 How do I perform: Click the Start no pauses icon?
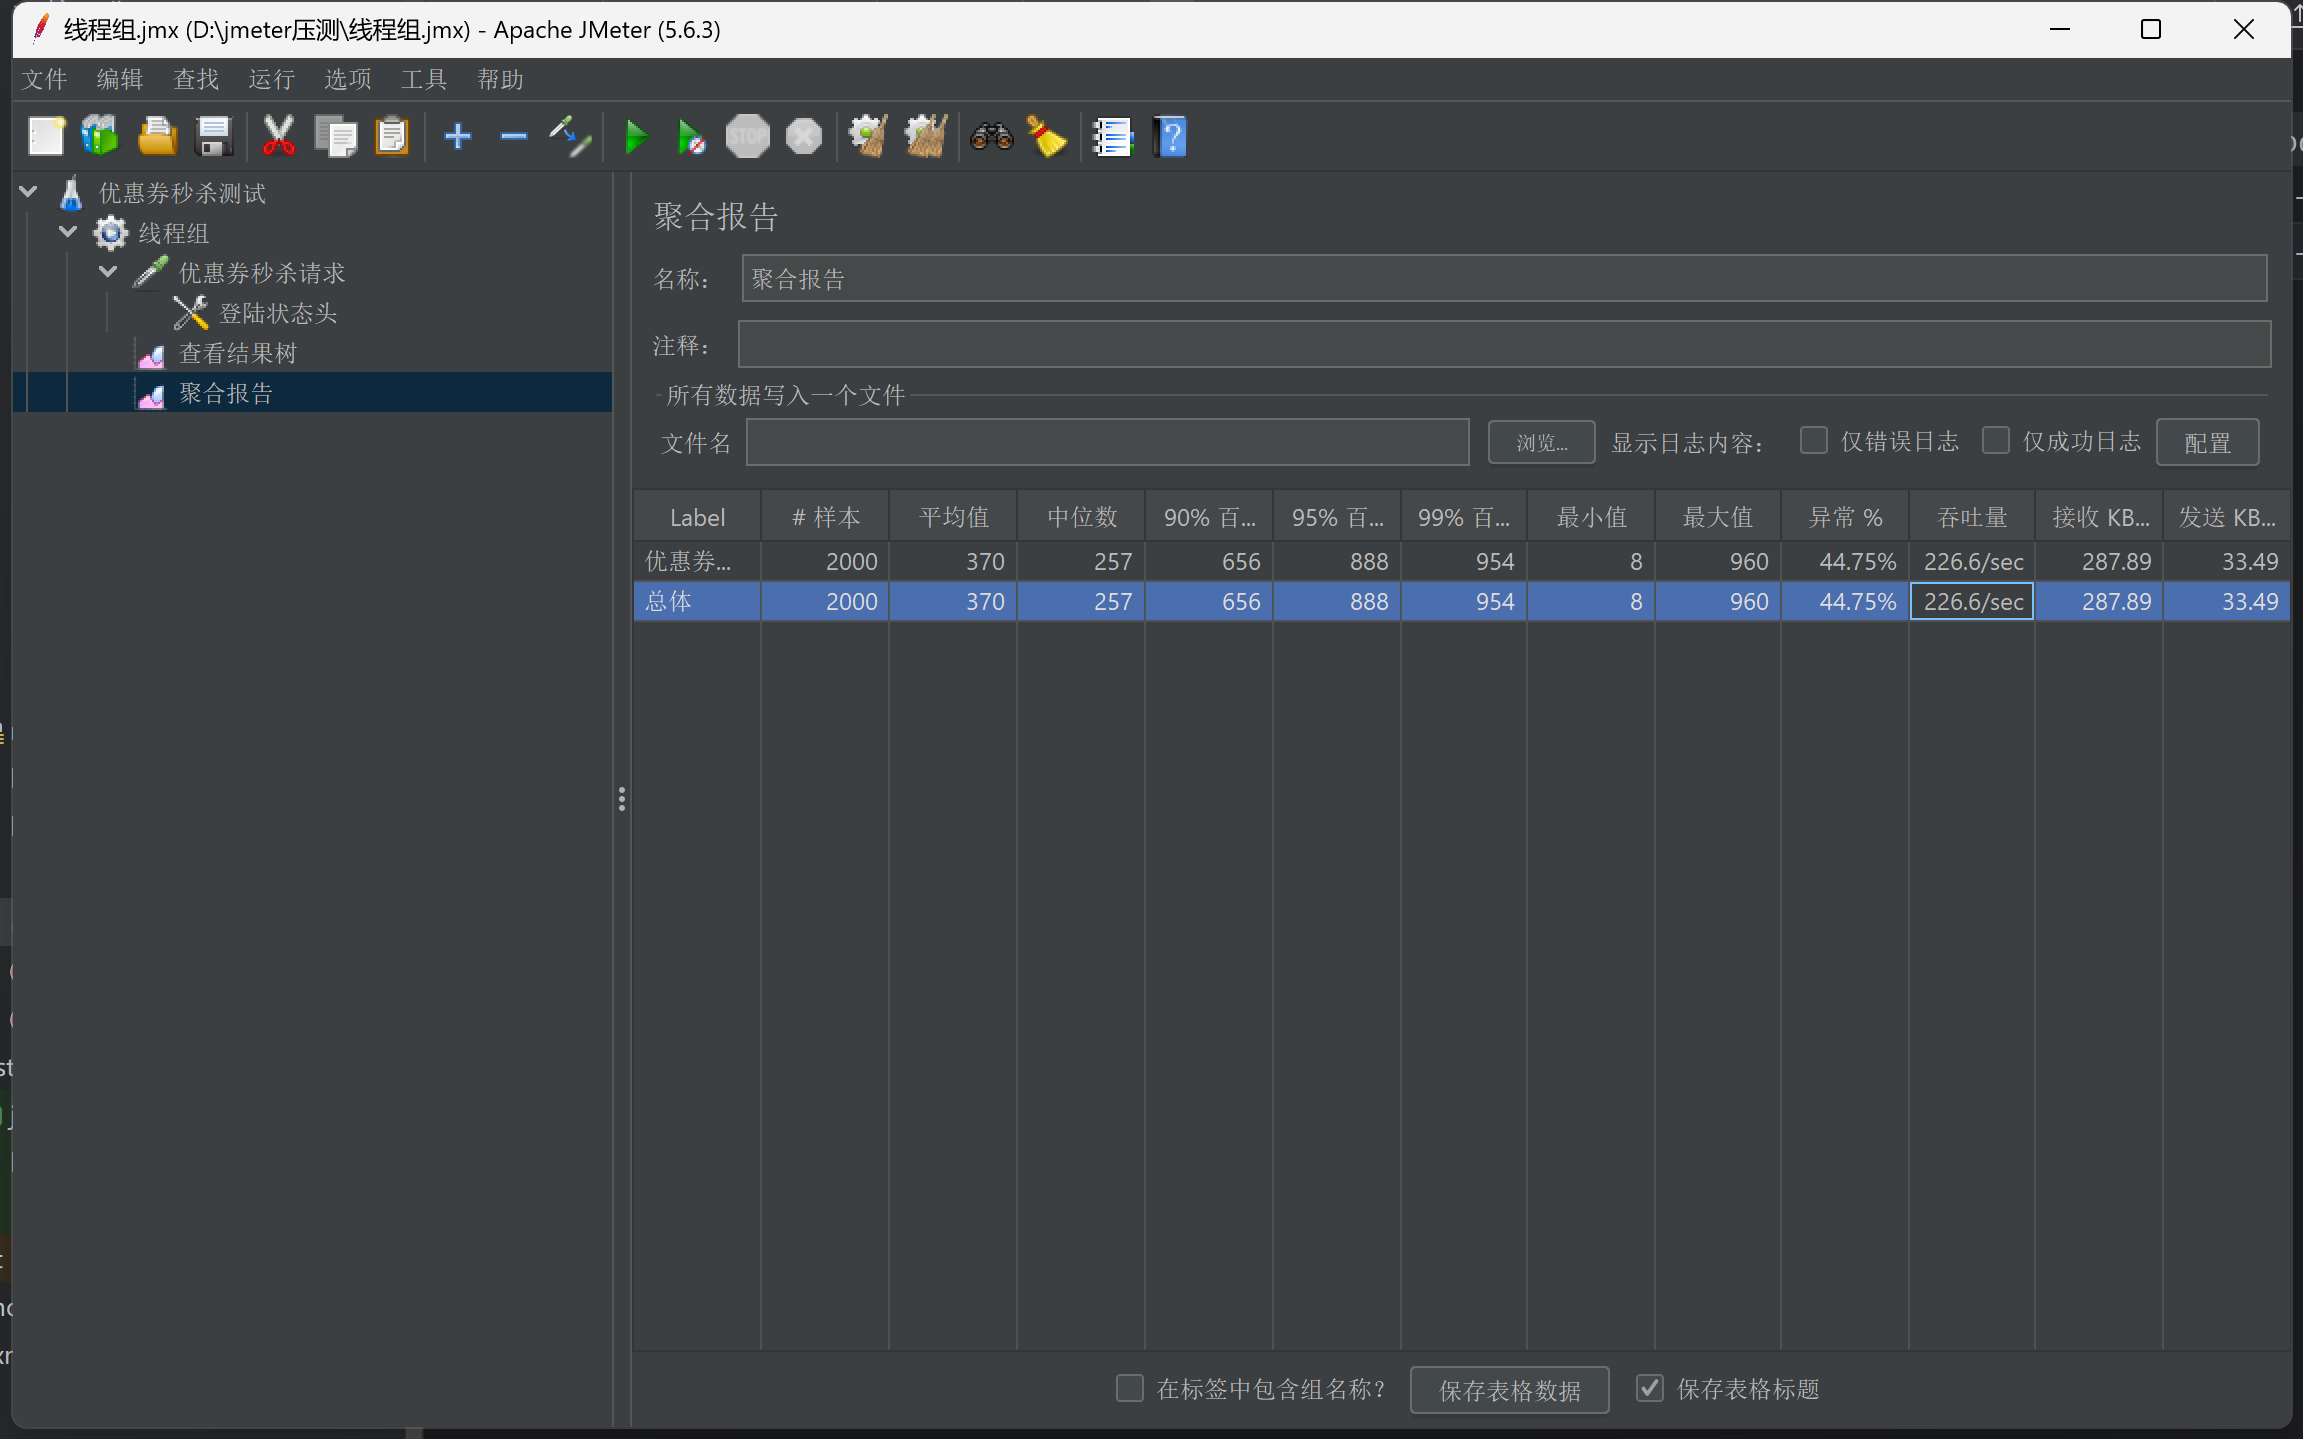691,137
